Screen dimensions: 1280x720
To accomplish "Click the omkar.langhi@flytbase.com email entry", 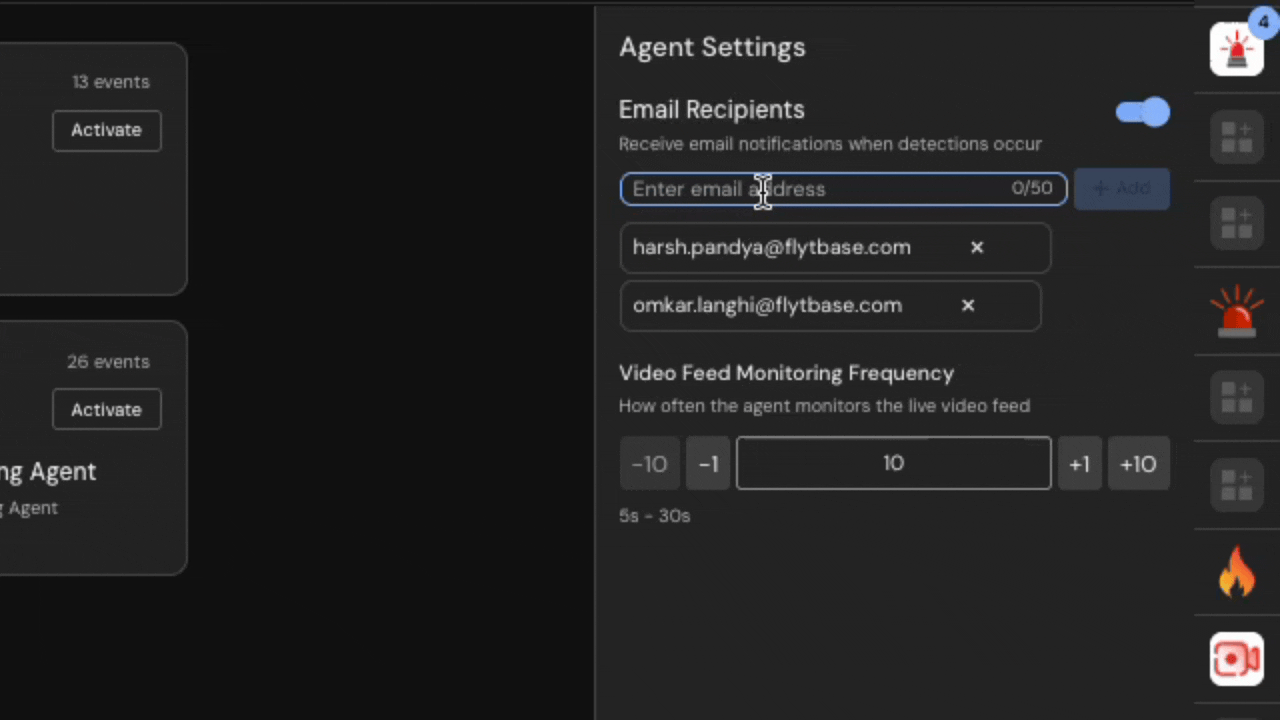I will click(x=830, y=305).
